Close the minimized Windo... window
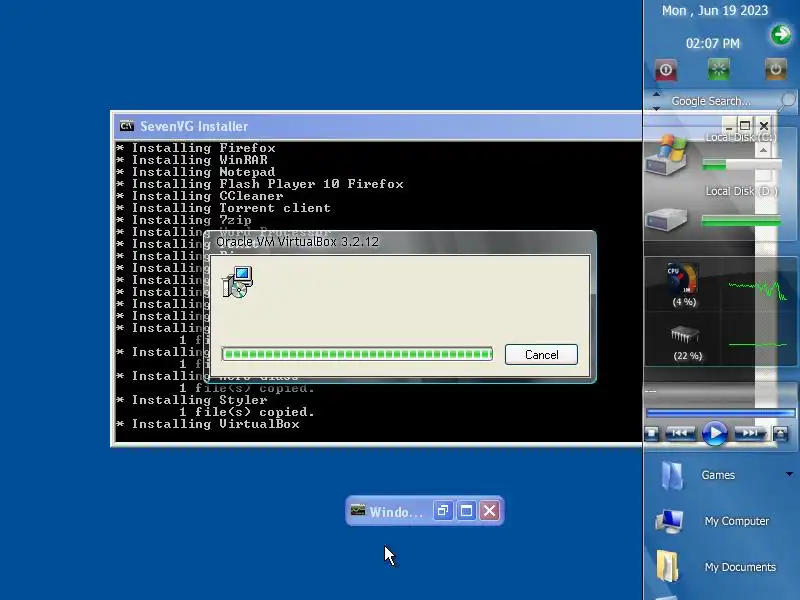 [489, 511]
